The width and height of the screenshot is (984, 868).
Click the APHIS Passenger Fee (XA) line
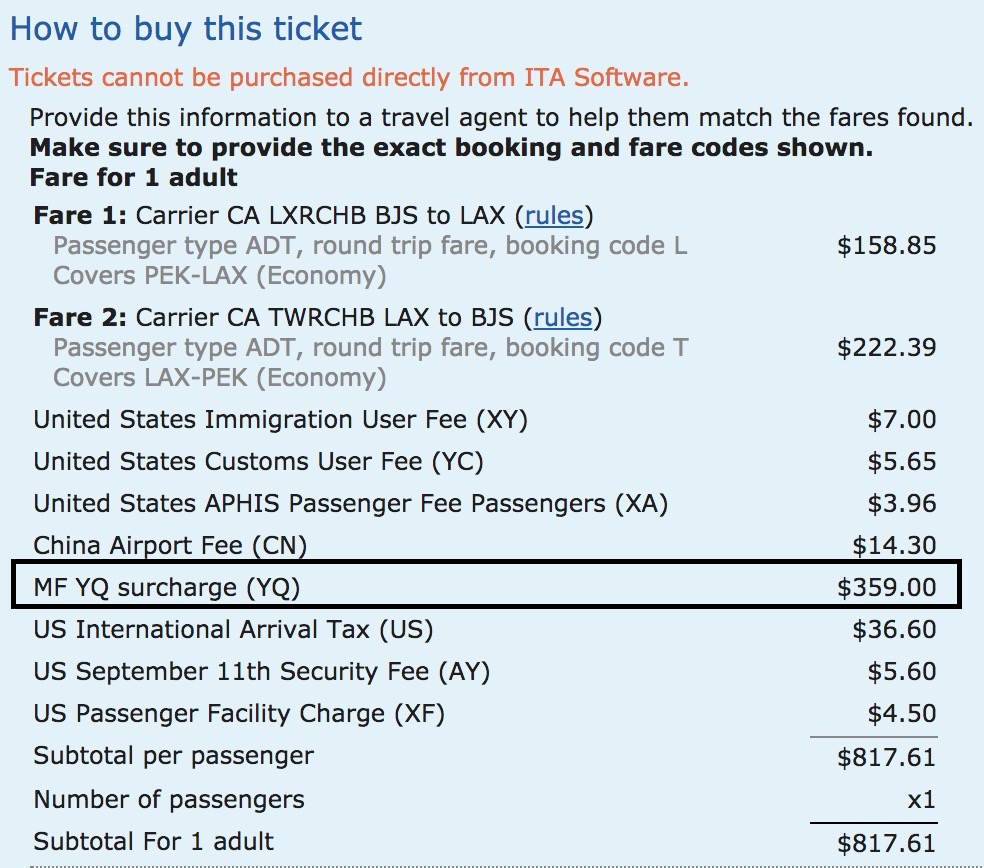coord(350,504)
